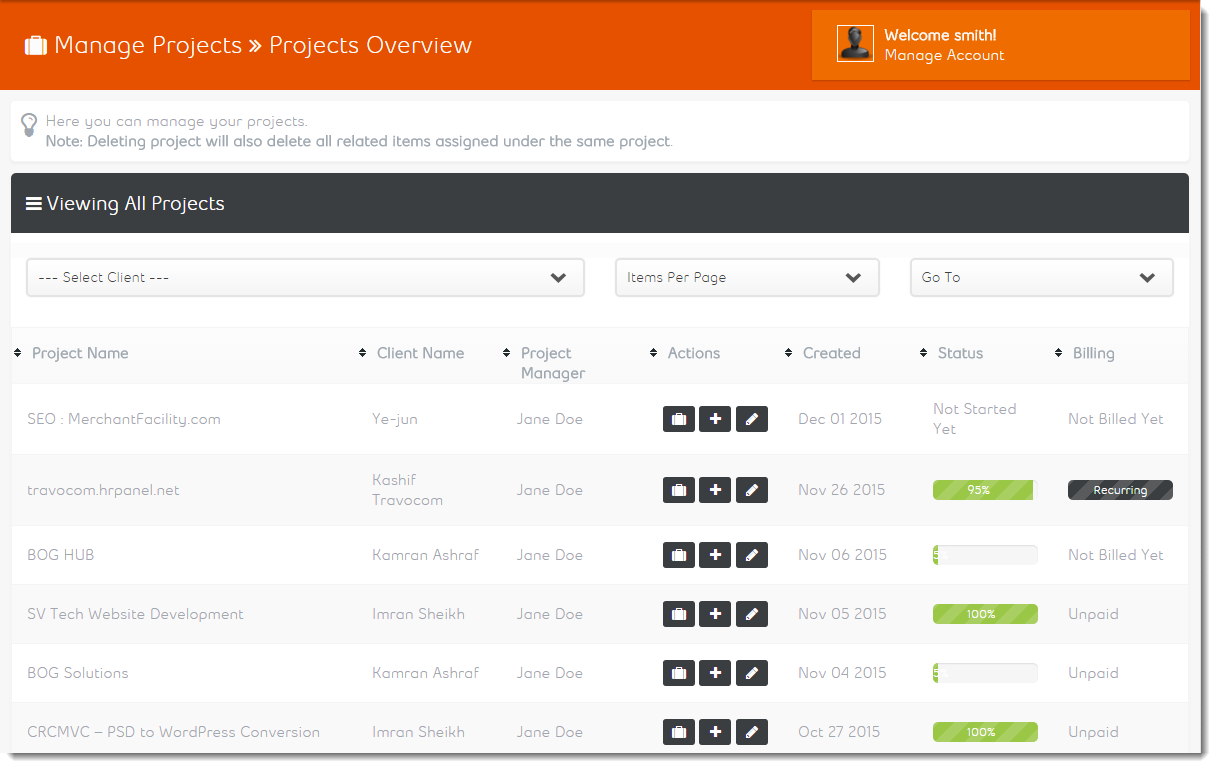Sort table by Client Name column

coord(420,353)
